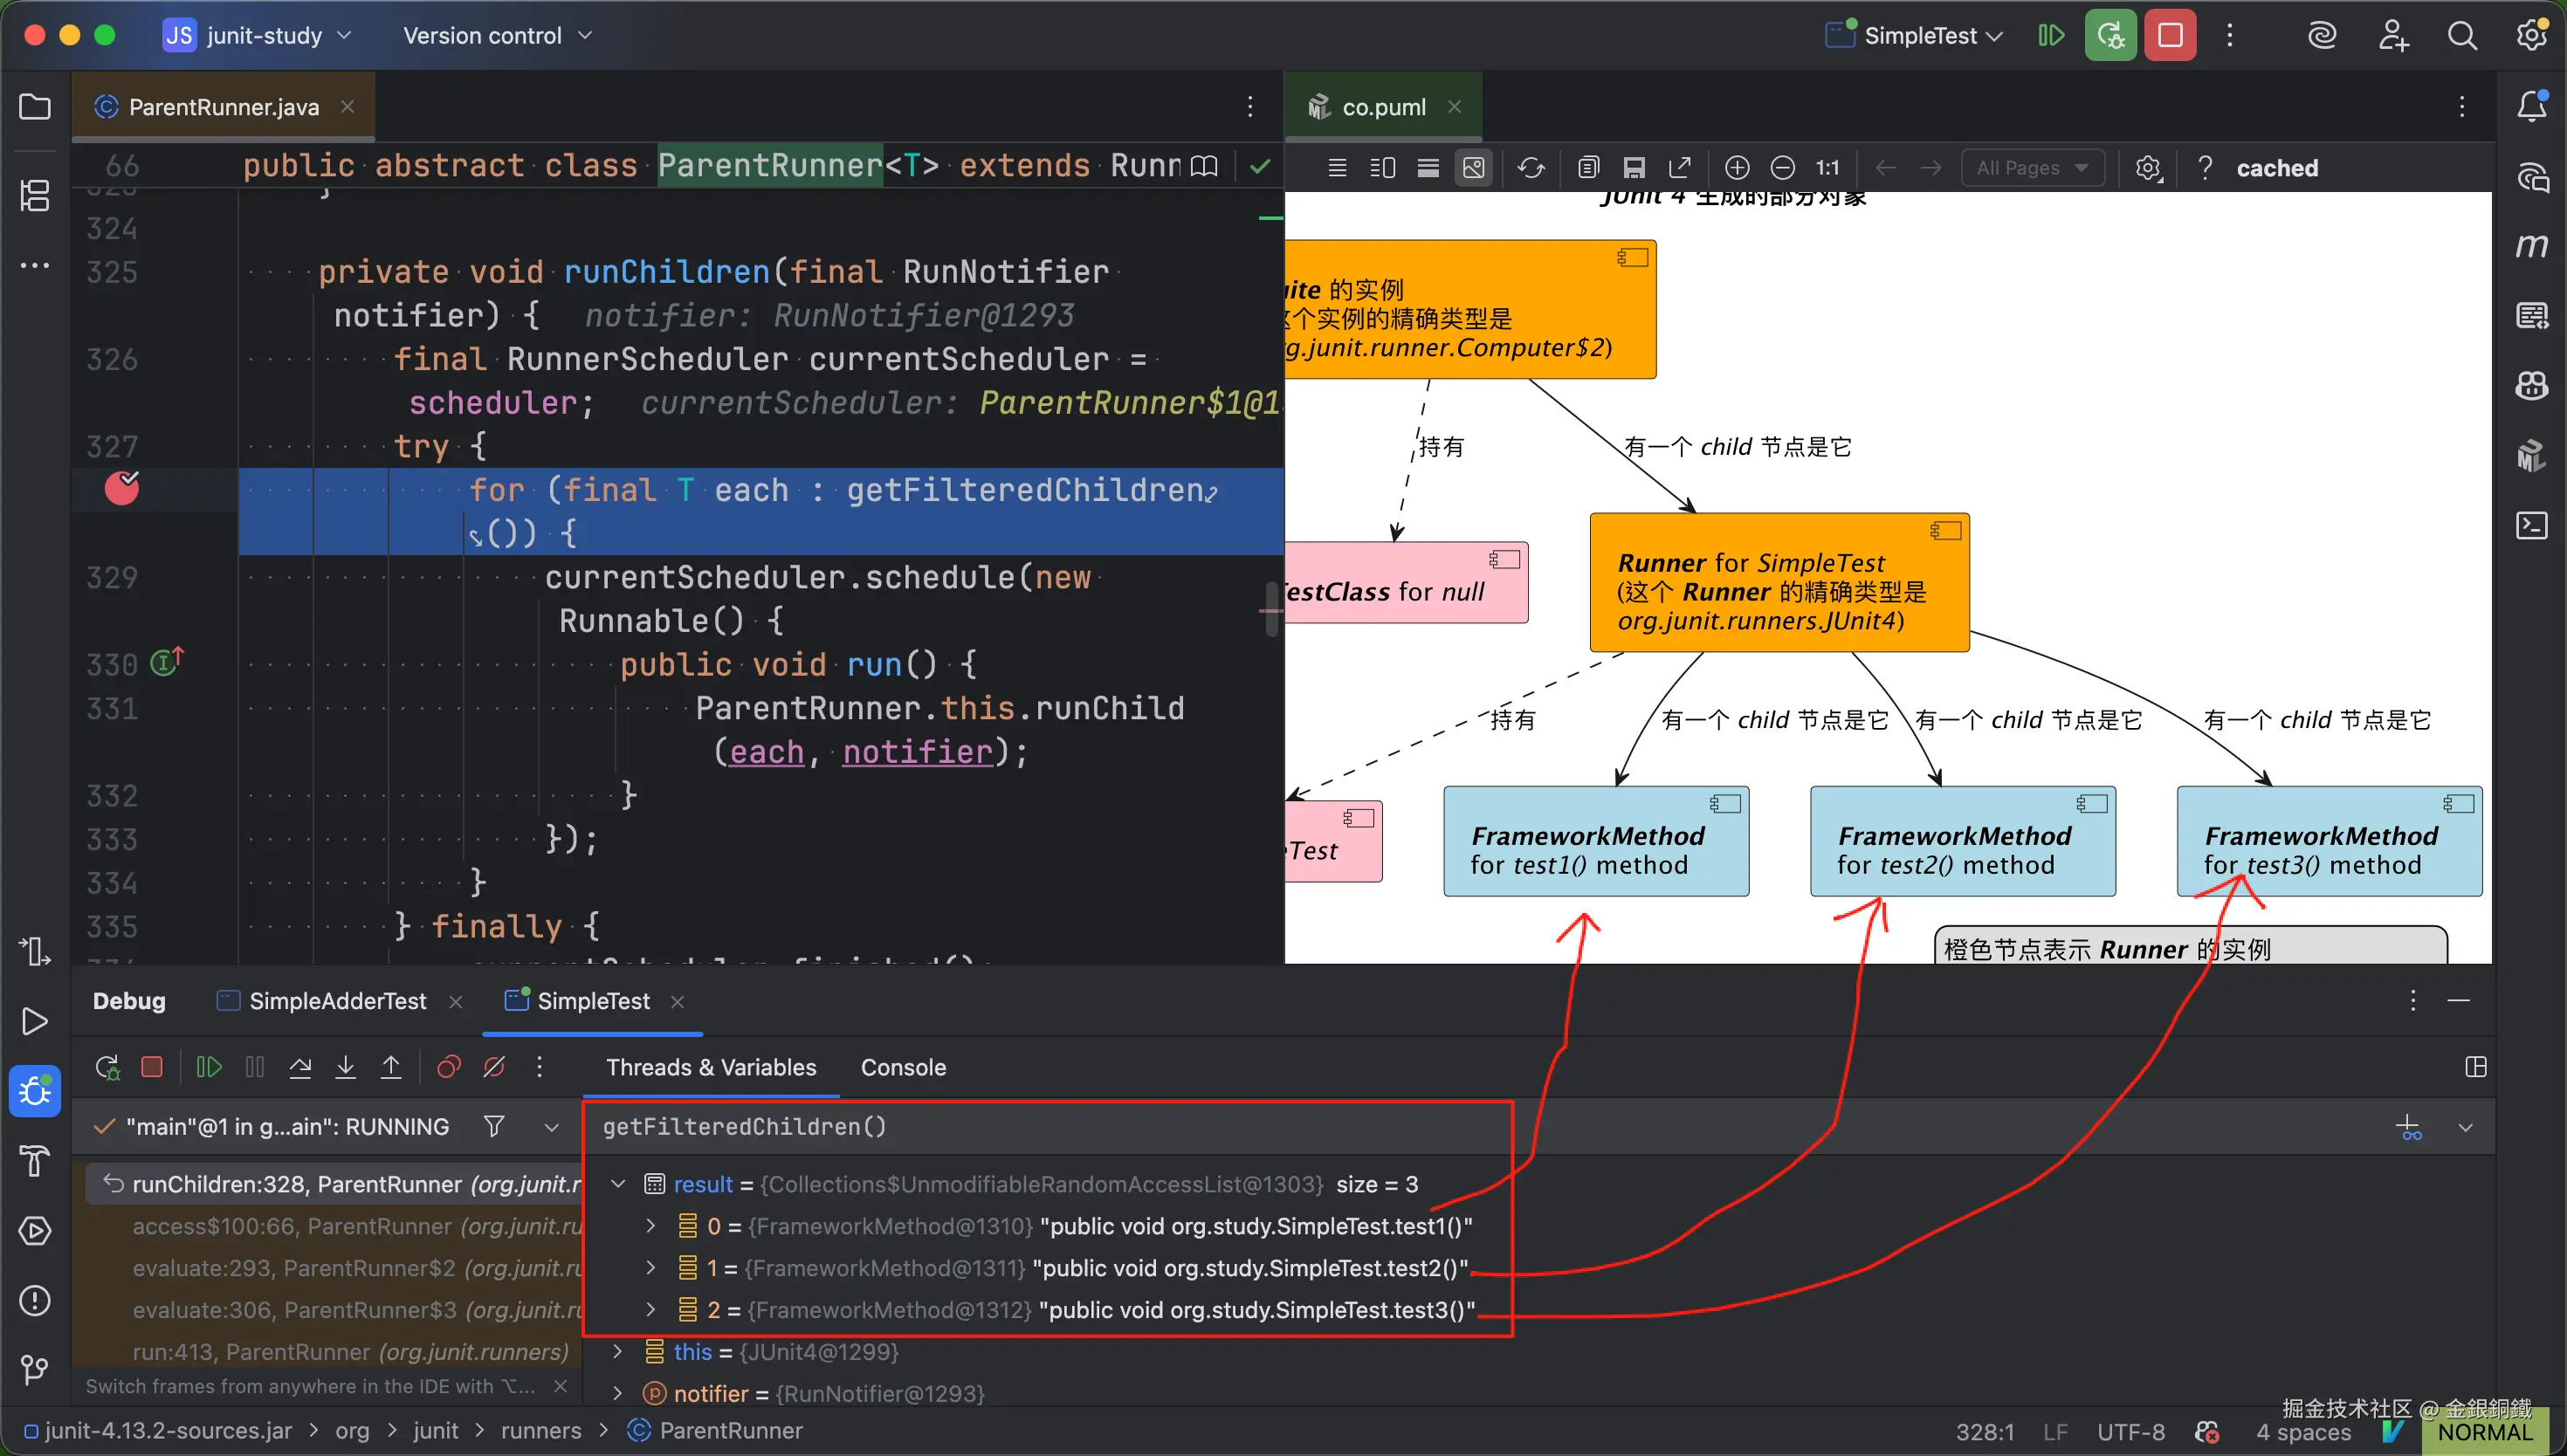
Task: Click the Rerun SimpleTest debug icon
Action: (107, 1067)
